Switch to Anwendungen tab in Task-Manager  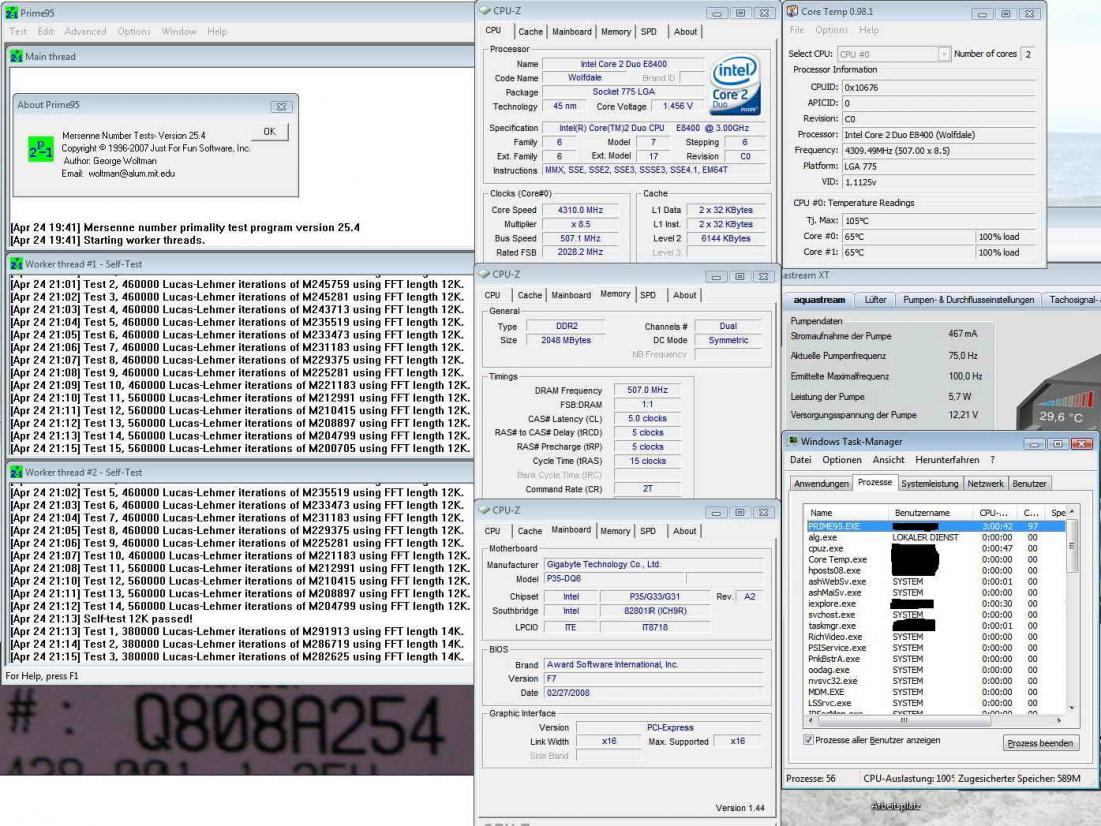(x=821, y=484)
